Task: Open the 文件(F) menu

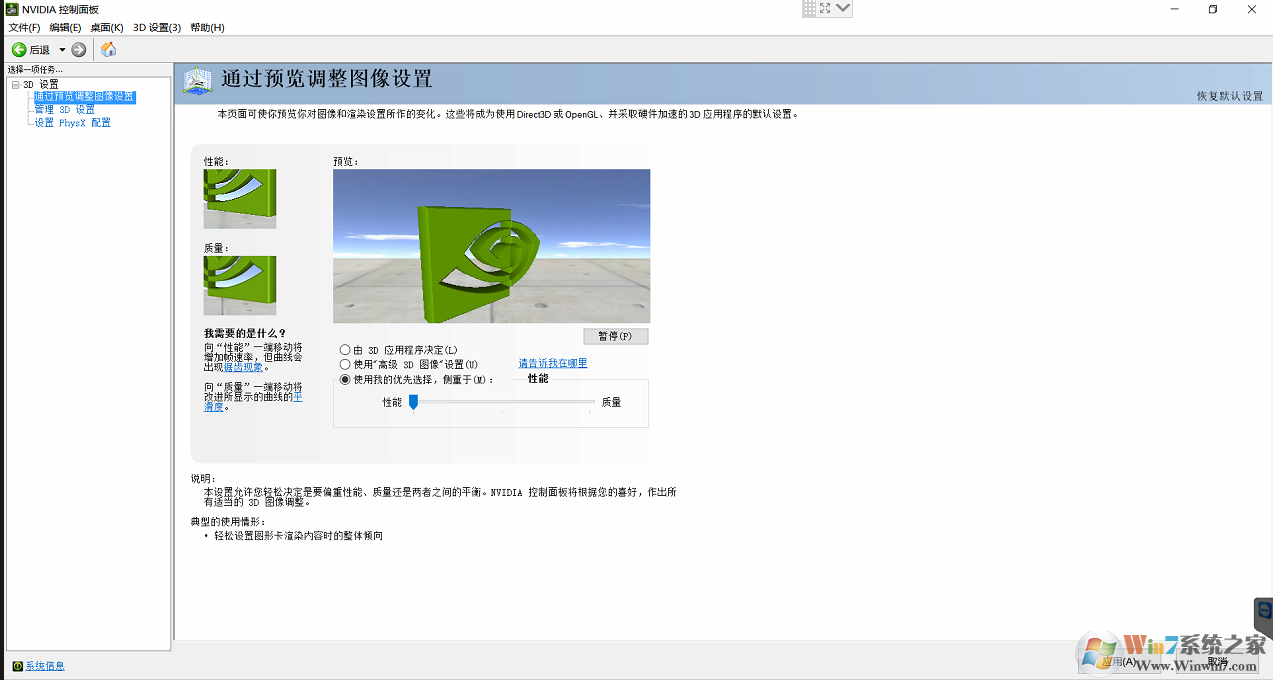Action: 22,28
